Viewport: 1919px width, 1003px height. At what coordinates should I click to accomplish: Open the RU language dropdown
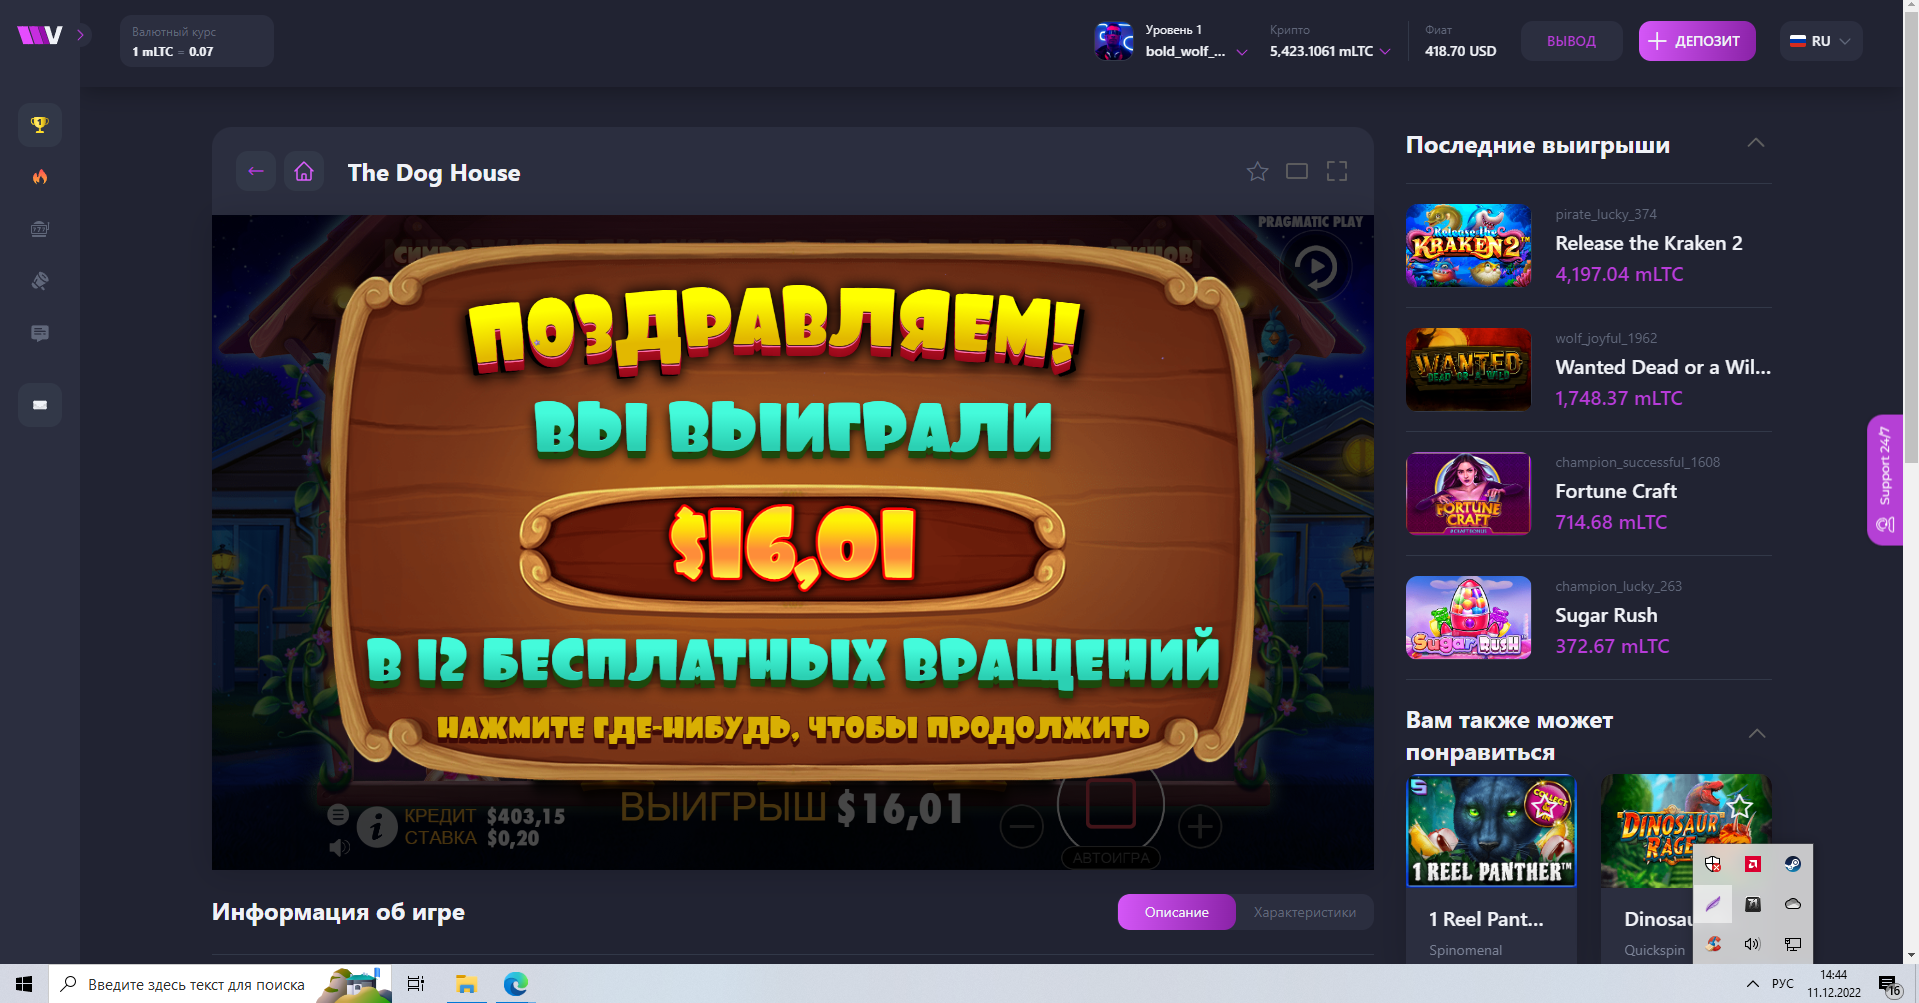click(1820, 41)
